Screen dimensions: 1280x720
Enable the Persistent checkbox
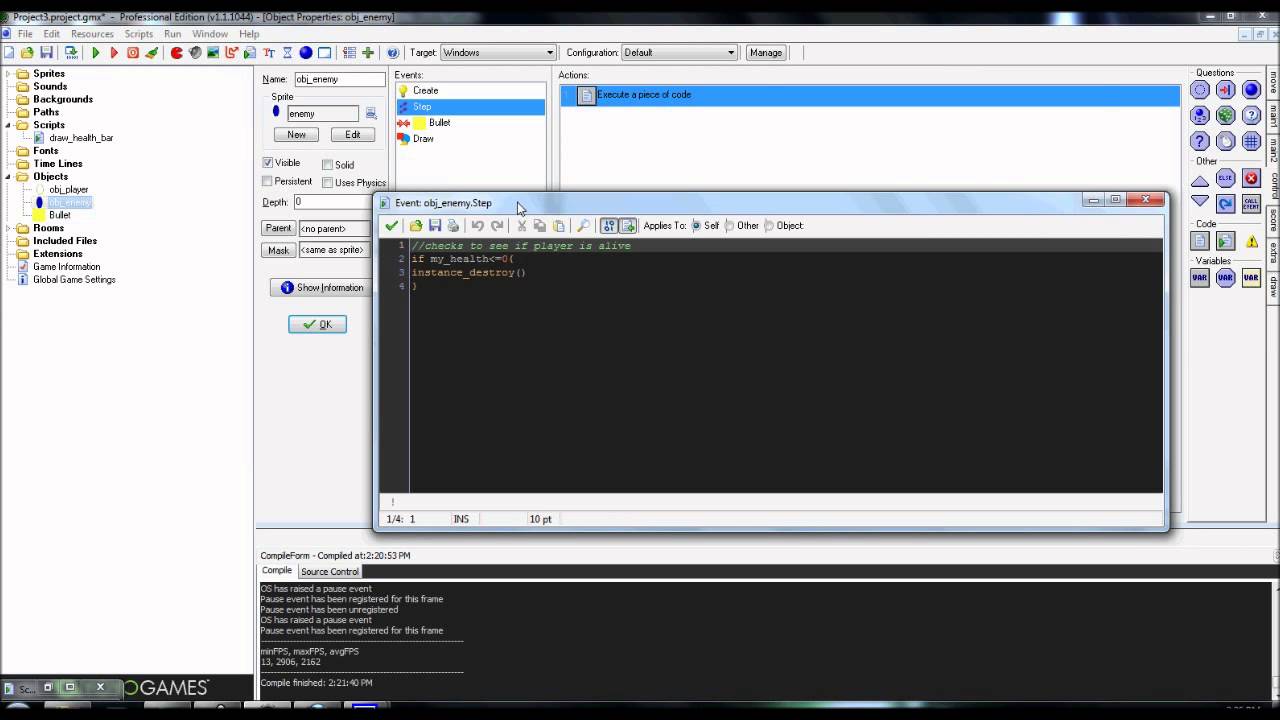coord(268,182)
